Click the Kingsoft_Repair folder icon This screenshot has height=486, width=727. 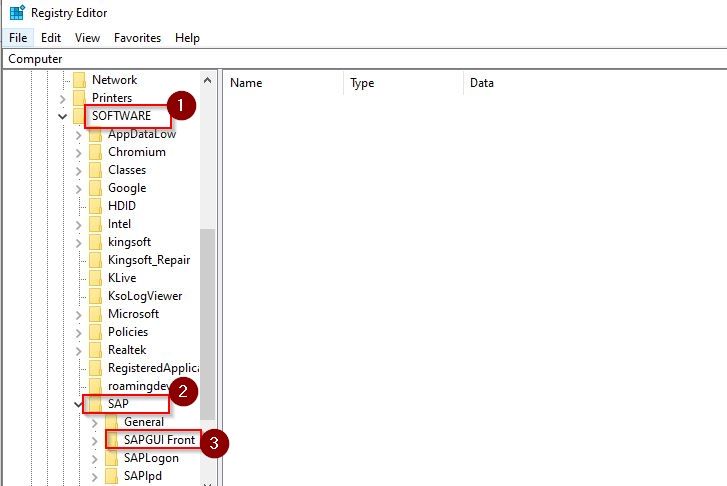(96, 260)
